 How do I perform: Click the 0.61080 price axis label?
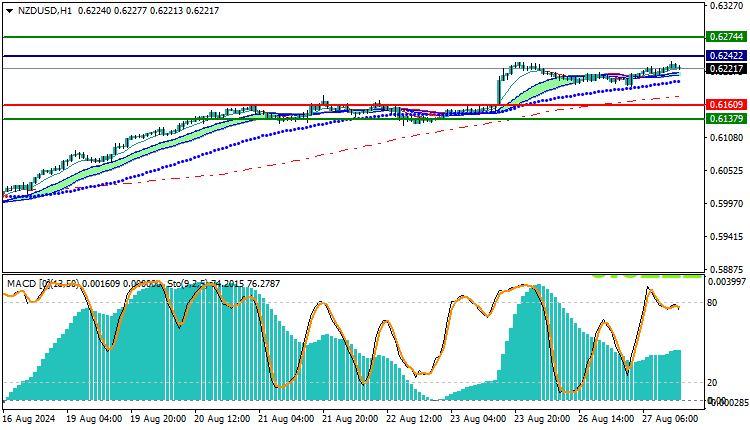pyautogui.click(x=726, y=138)
